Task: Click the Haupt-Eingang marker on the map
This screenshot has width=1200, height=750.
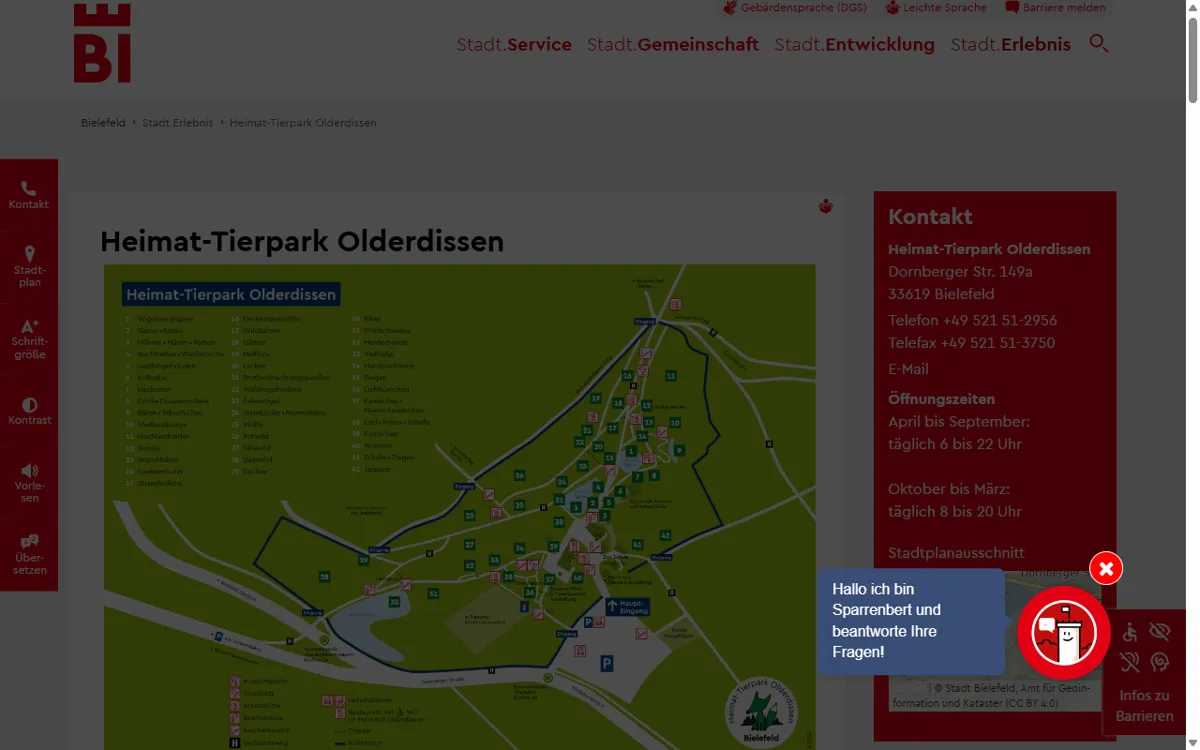Action: tap(628, 606)
